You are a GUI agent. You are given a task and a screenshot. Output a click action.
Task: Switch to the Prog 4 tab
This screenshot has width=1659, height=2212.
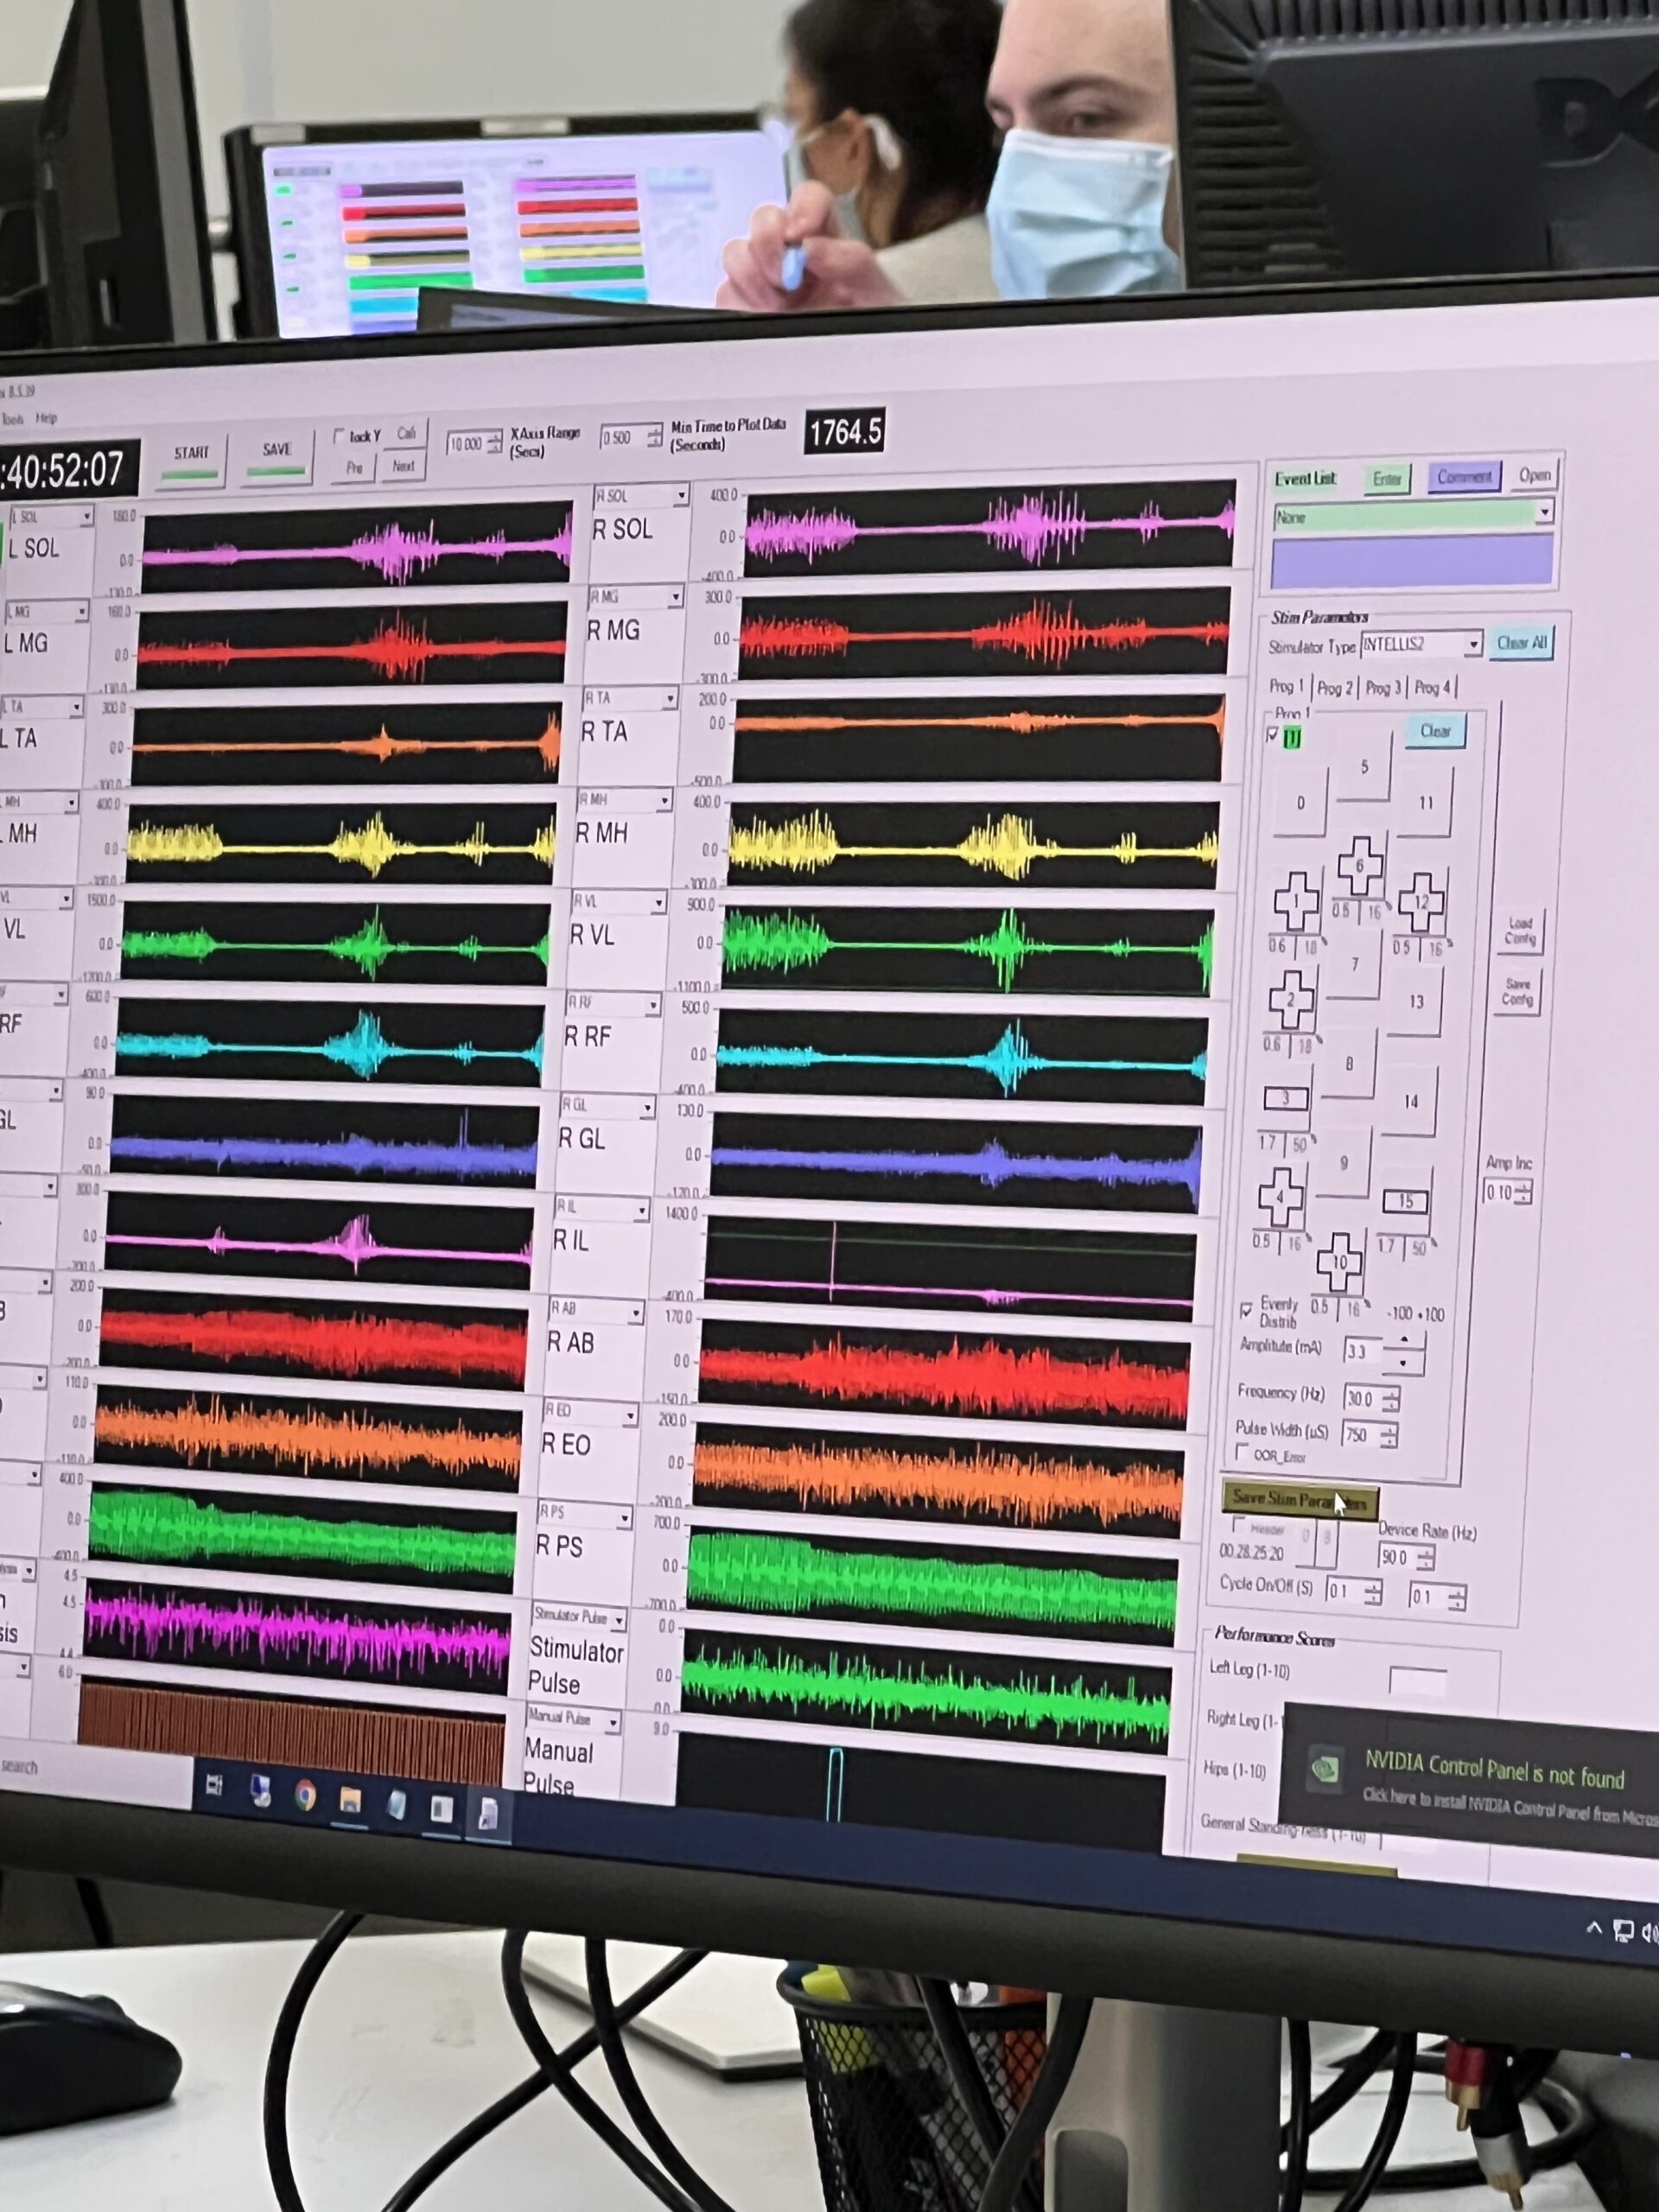[1432, 688]
